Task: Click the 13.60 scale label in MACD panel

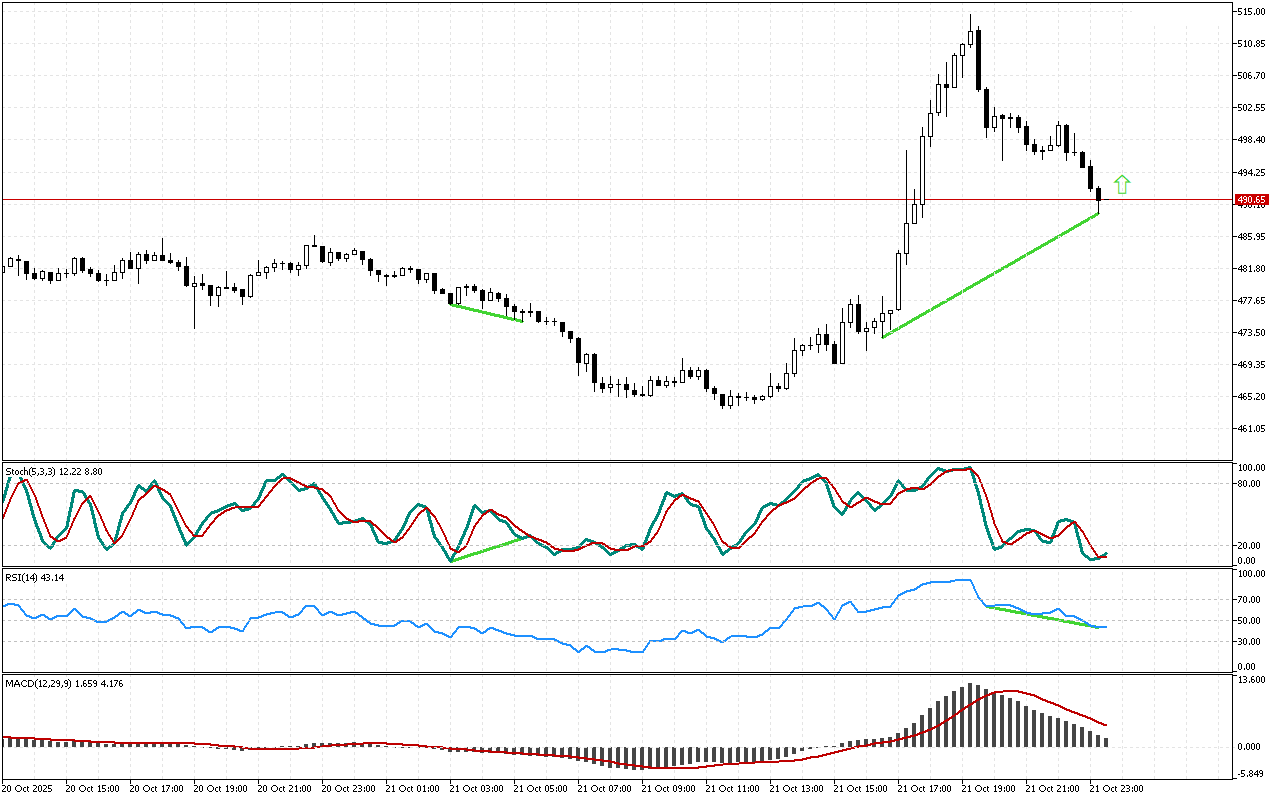Action: coord(1250,680)
